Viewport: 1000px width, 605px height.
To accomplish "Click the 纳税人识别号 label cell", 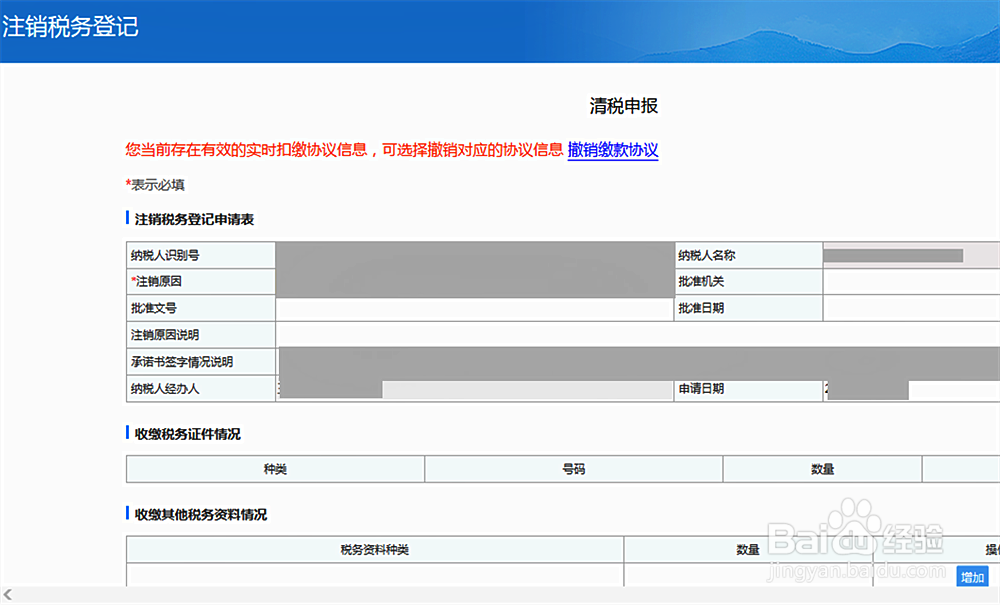I will (x=201, y=255).
